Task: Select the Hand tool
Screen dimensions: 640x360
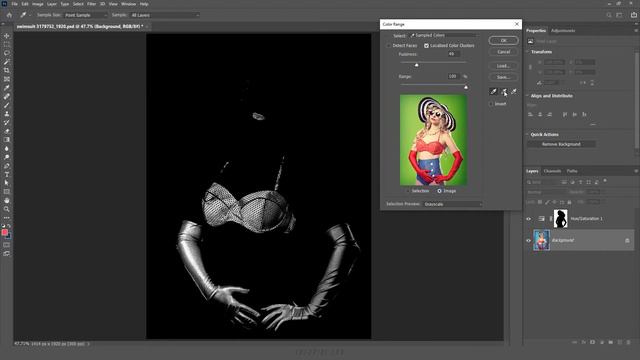Action: (7, 200)
